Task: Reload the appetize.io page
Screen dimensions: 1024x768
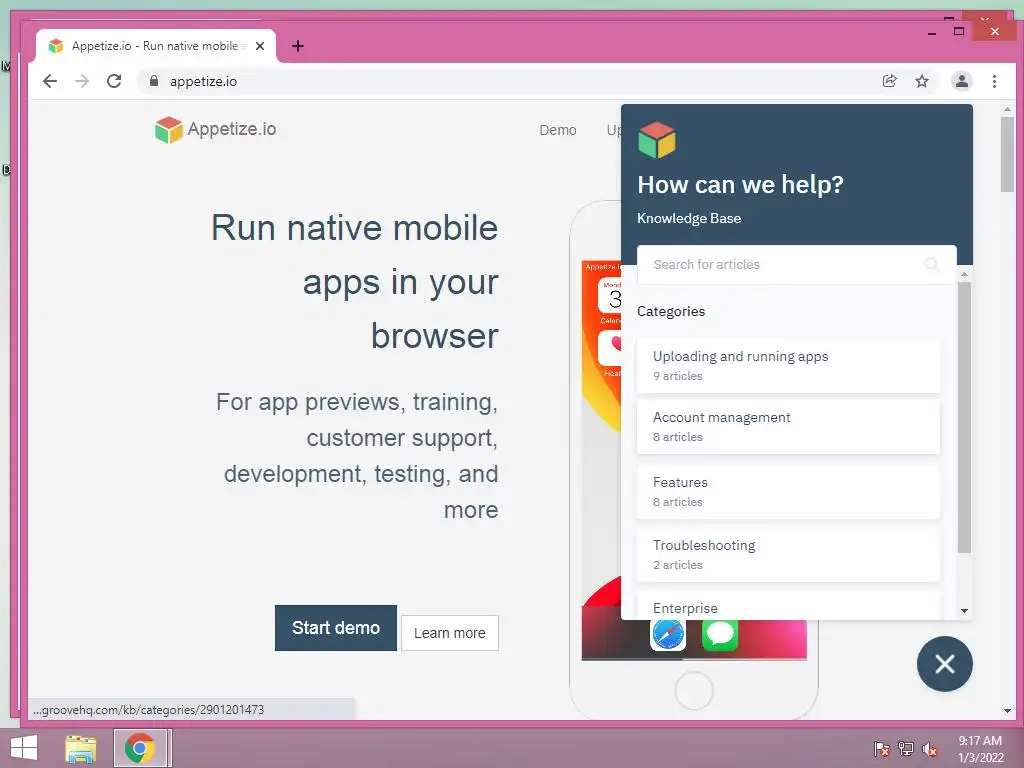Action: 114,81
